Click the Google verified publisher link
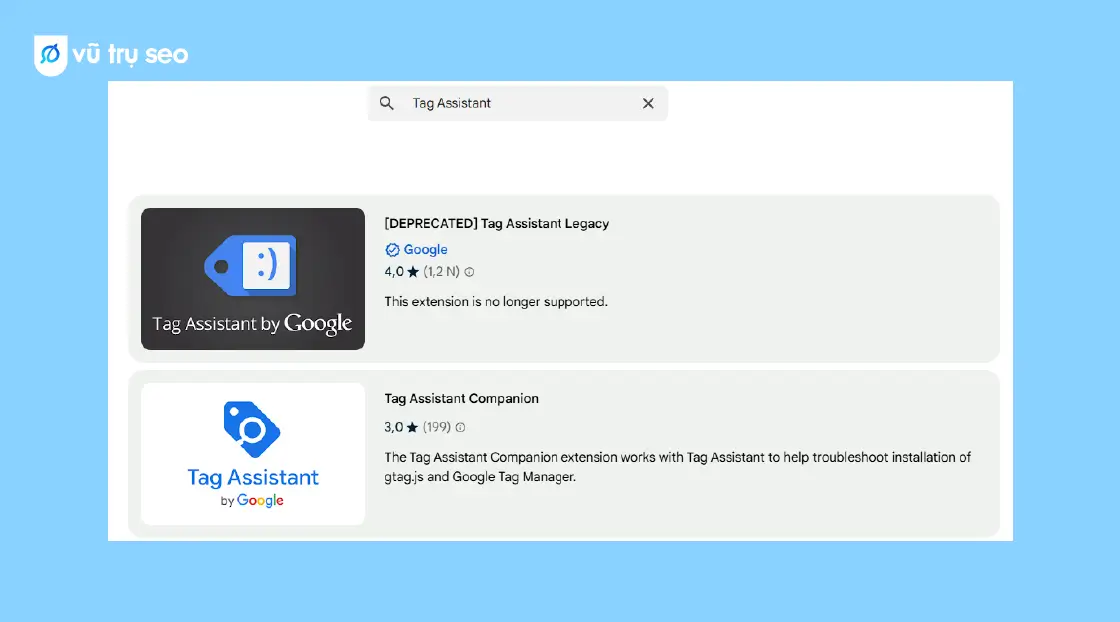This screenshot has height=622, width=1120. pos(425,249)
